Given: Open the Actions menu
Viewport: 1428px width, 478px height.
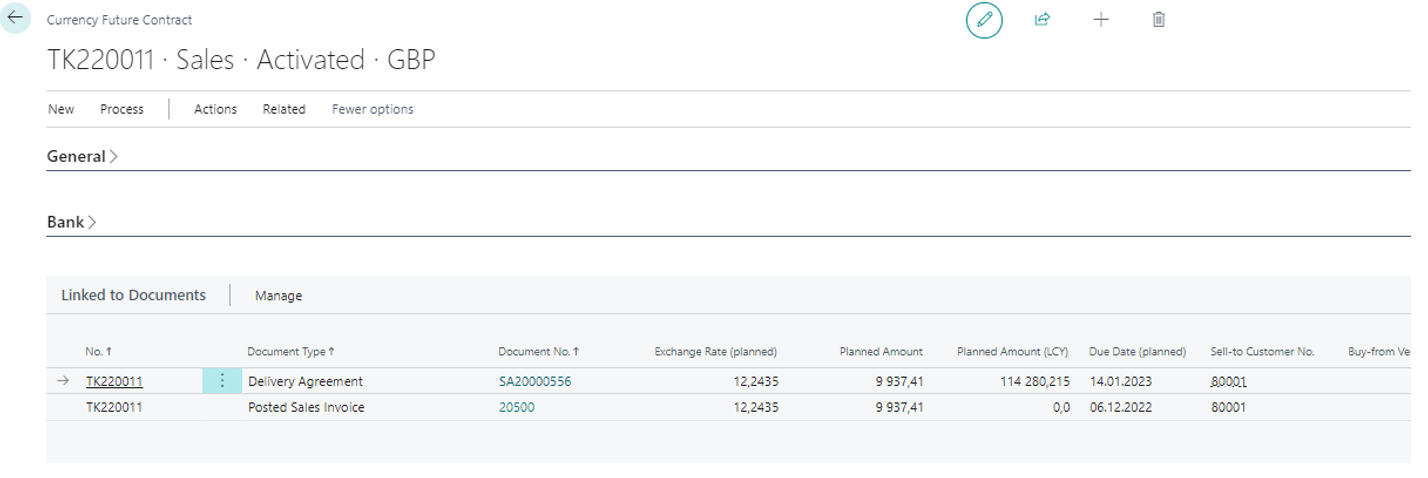Looking at the screenshot, I should pyautogui.click(x=215, y=109).
